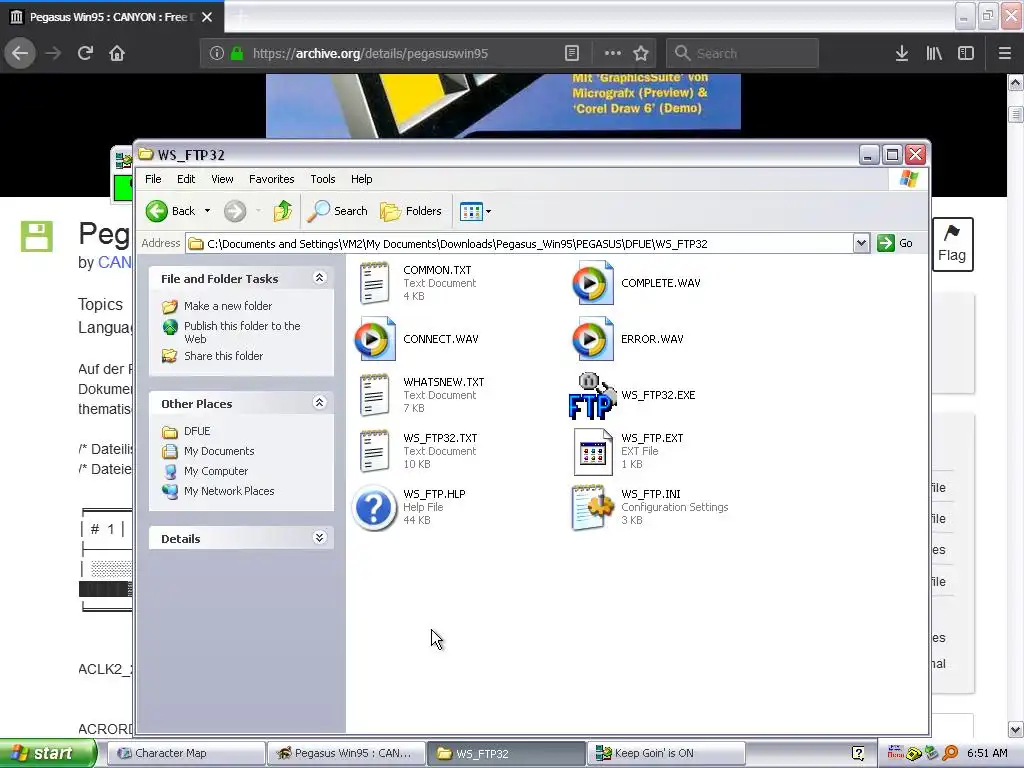
Task: Open the Firefox Library icon
Action: pos(934,53)
